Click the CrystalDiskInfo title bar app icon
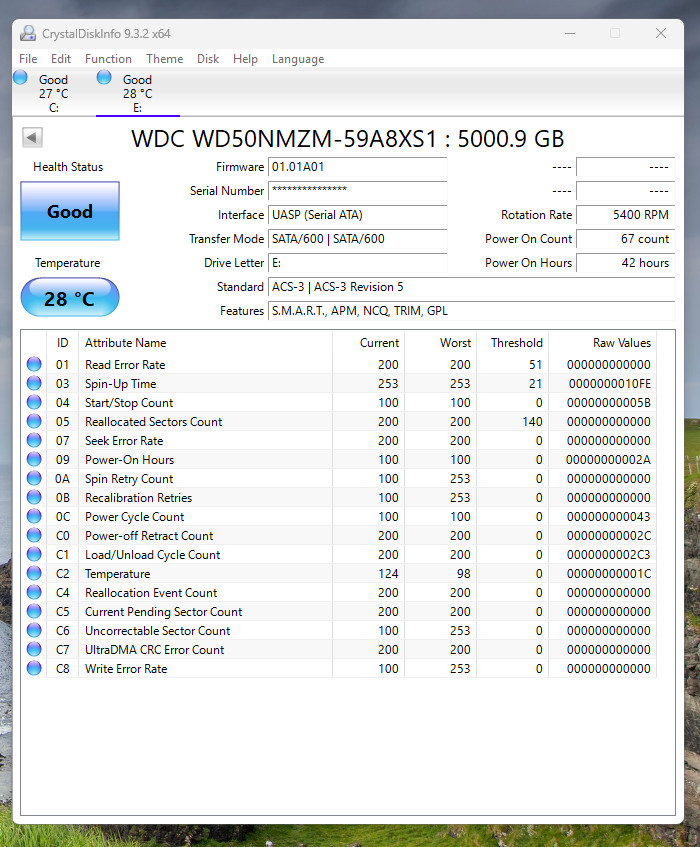The image size is (700, 847). [x=28, y=33]
